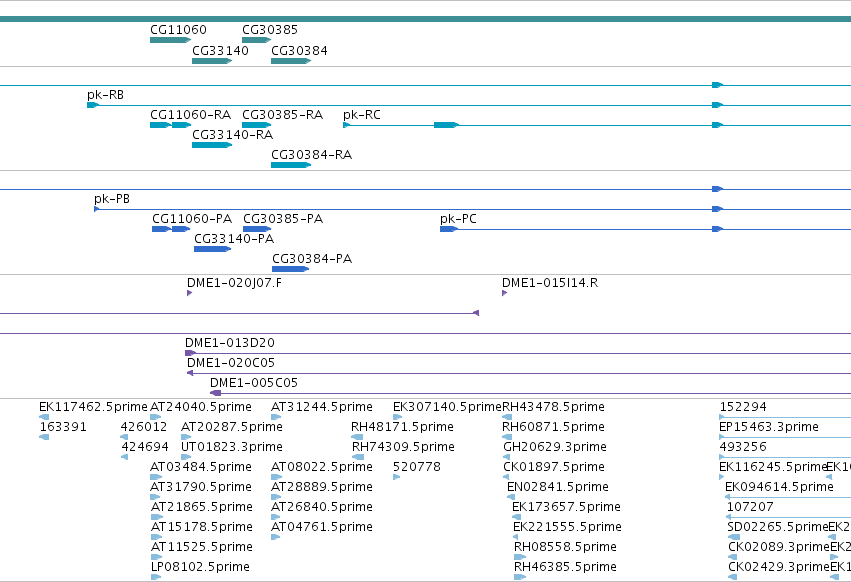Click the AT20287.5prime EST
The width and height of the screenshot is (851, 582).
186,438
